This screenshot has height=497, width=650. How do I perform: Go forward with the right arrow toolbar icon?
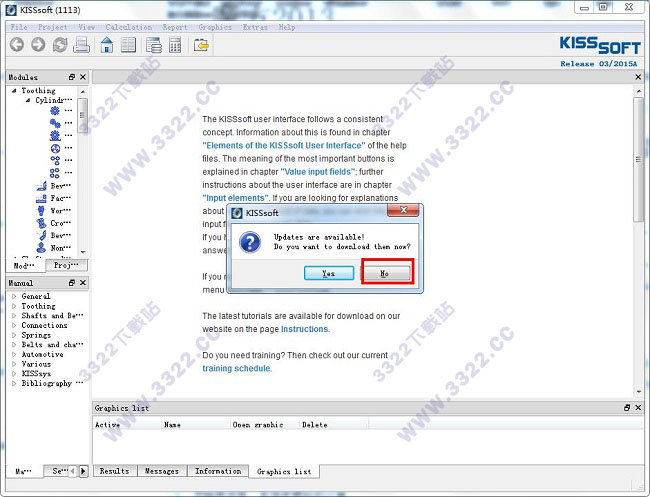click(38, 45)
